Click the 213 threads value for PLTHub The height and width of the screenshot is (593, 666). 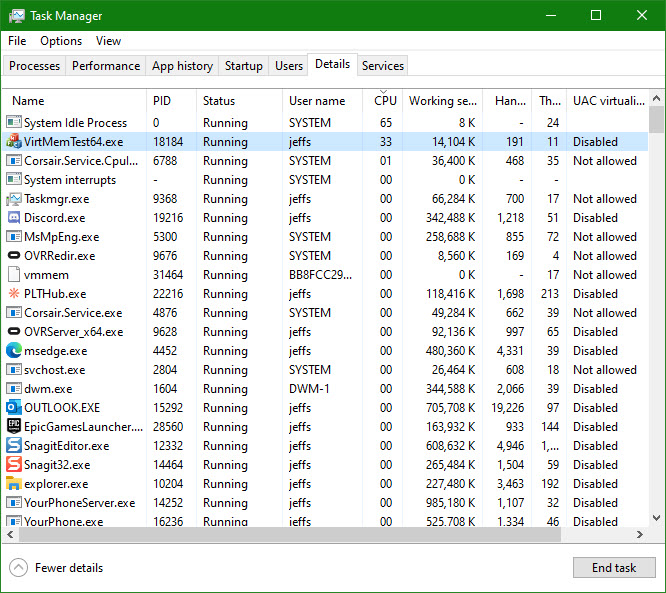coord(550,294)
